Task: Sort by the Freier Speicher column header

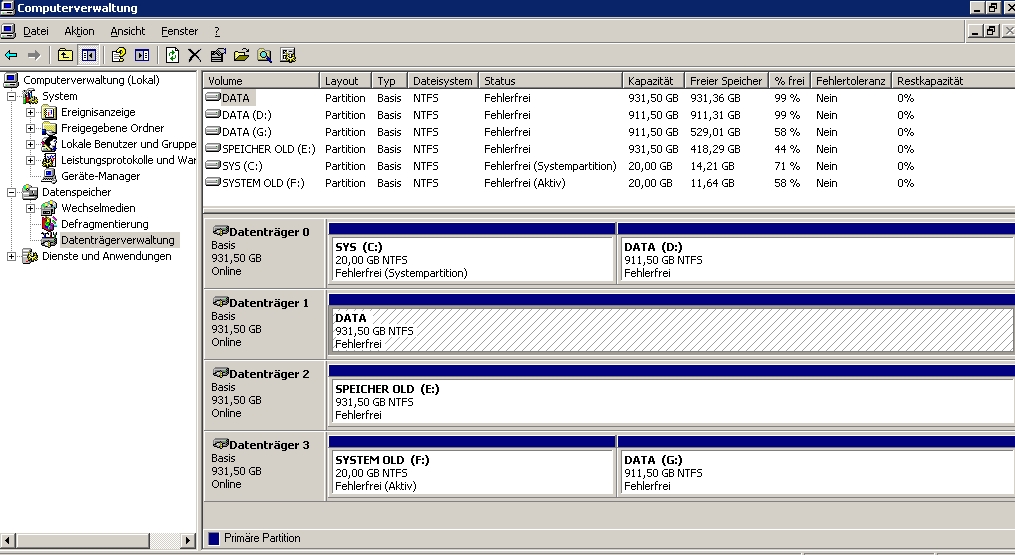Action: [x=726, y=81]
